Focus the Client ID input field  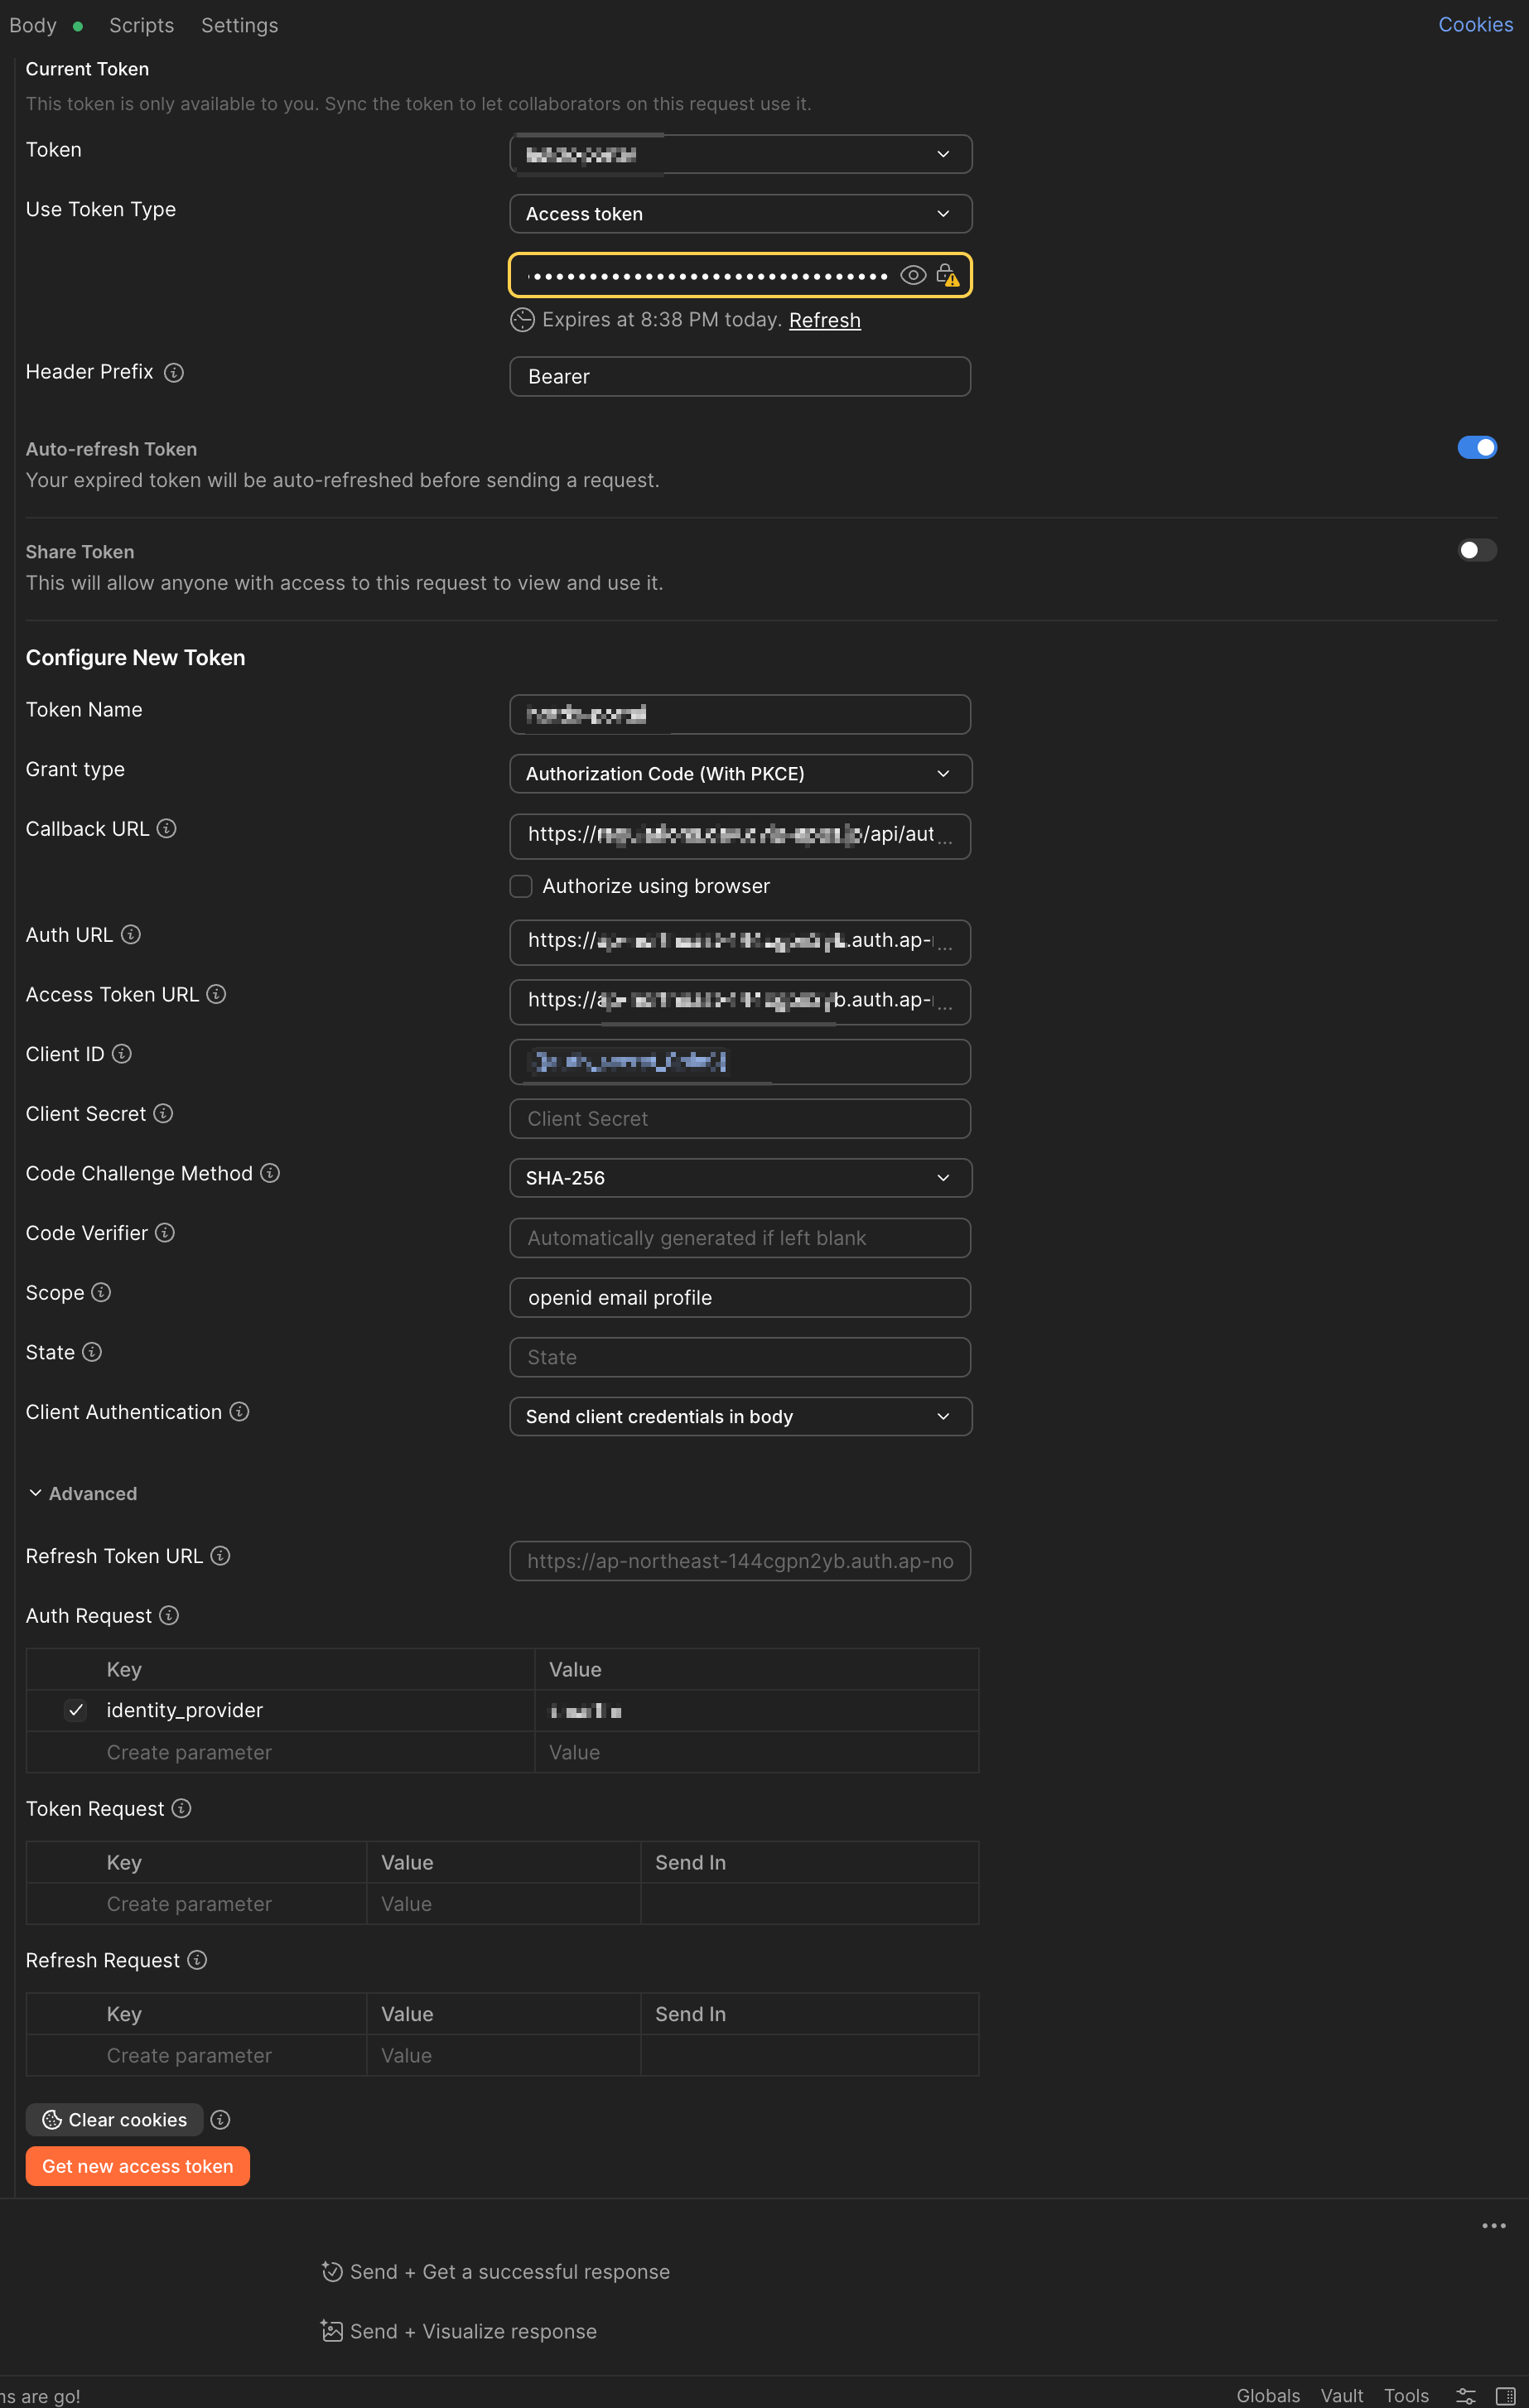(x=740, y=1061)
